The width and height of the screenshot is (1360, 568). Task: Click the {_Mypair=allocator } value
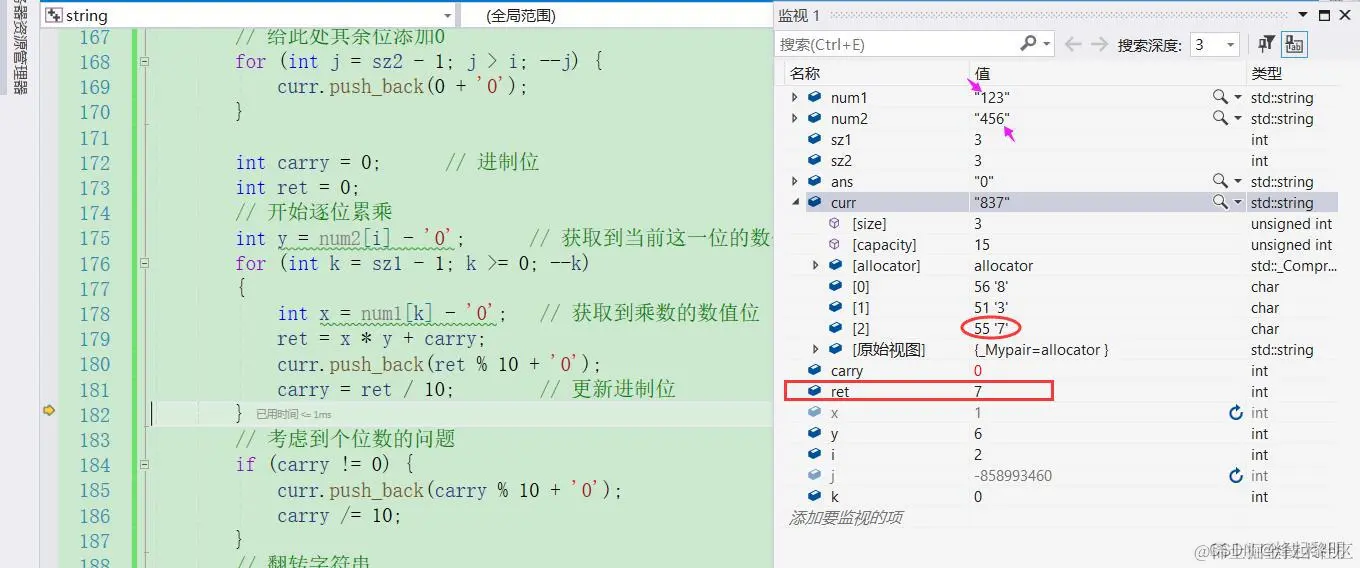click(1041, 350)
